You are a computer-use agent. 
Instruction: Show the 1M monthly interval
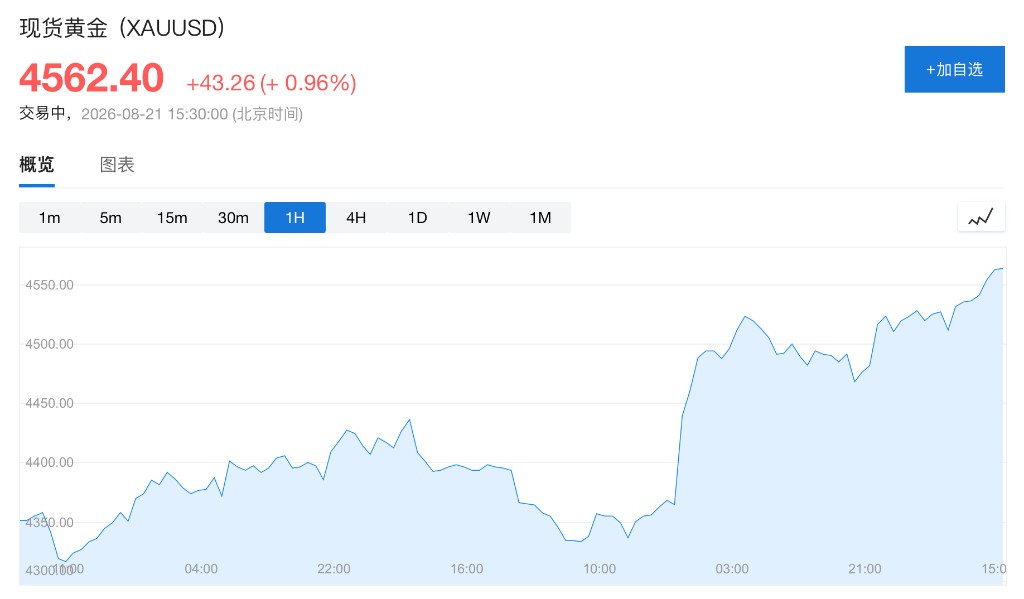click(540, 218)
